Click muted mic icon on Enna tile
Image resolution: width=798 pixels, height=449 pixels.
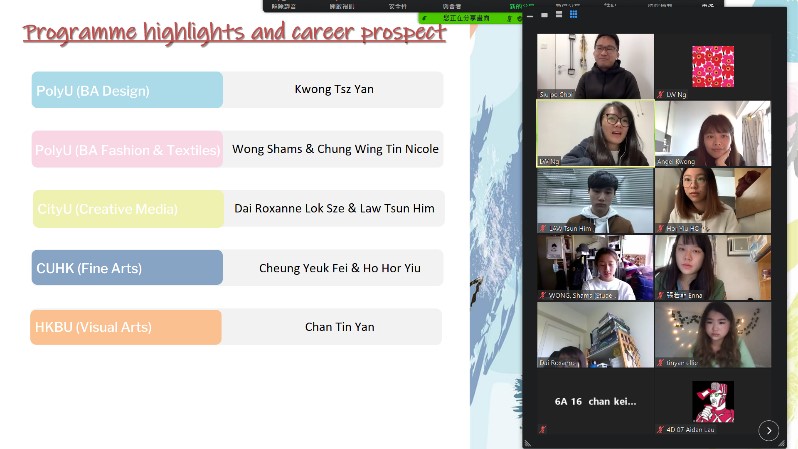click(661, 295)
